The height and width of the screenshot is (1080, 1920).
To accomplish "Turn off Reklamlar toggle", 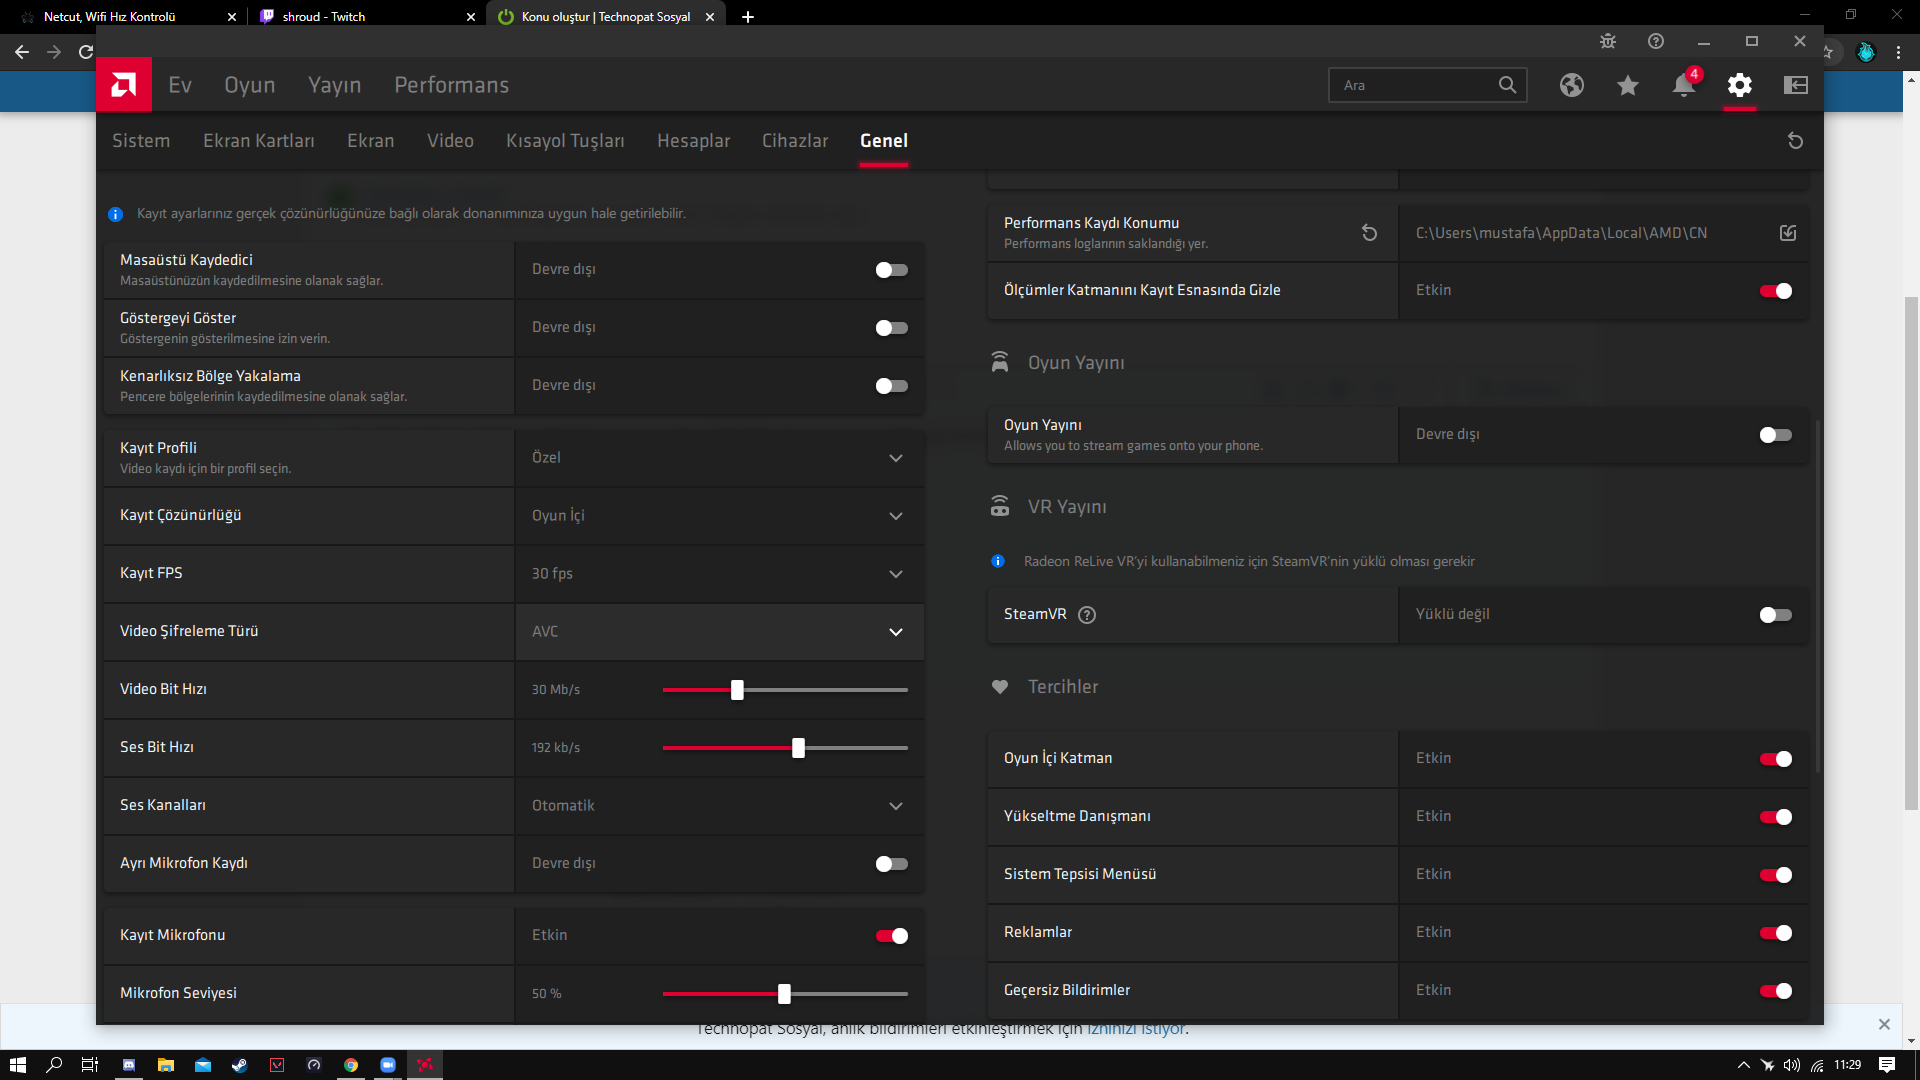I will point(1775,933).
